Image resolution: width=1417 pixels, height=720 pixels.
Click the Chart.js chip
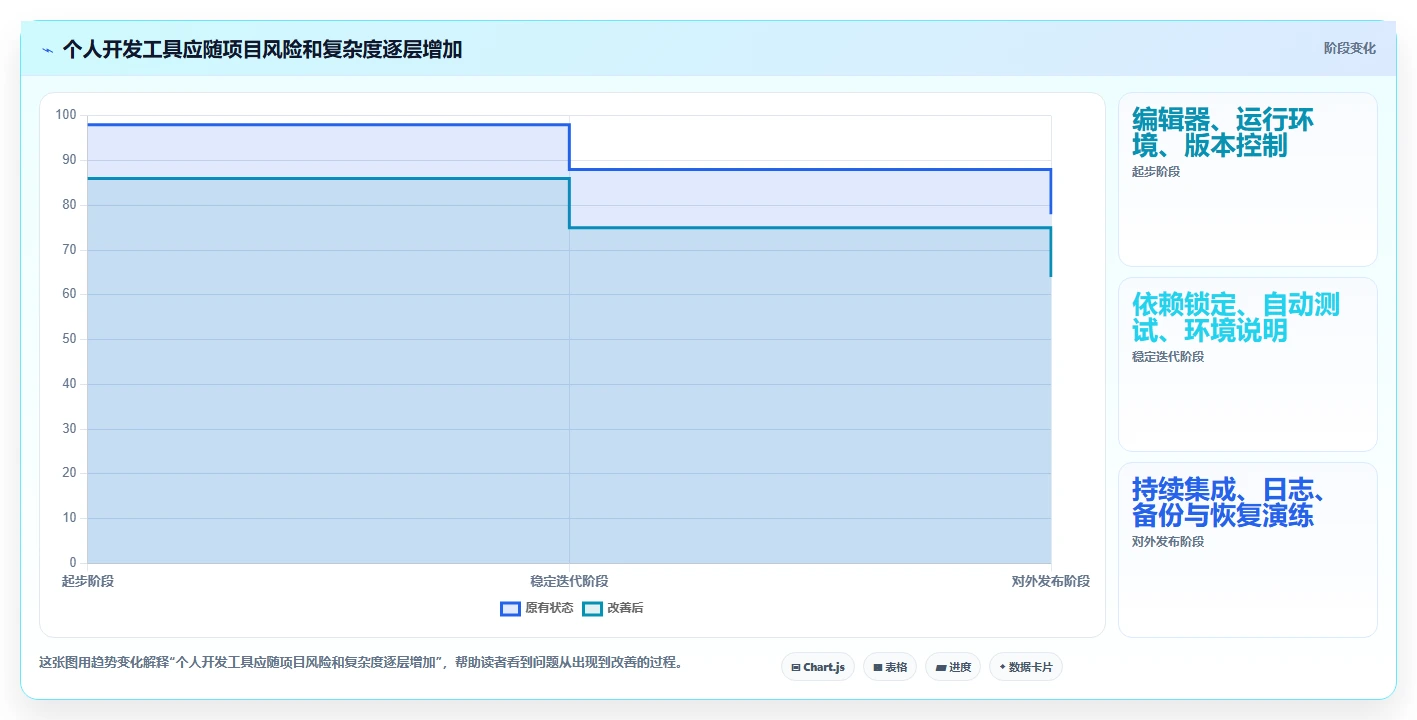817,667
